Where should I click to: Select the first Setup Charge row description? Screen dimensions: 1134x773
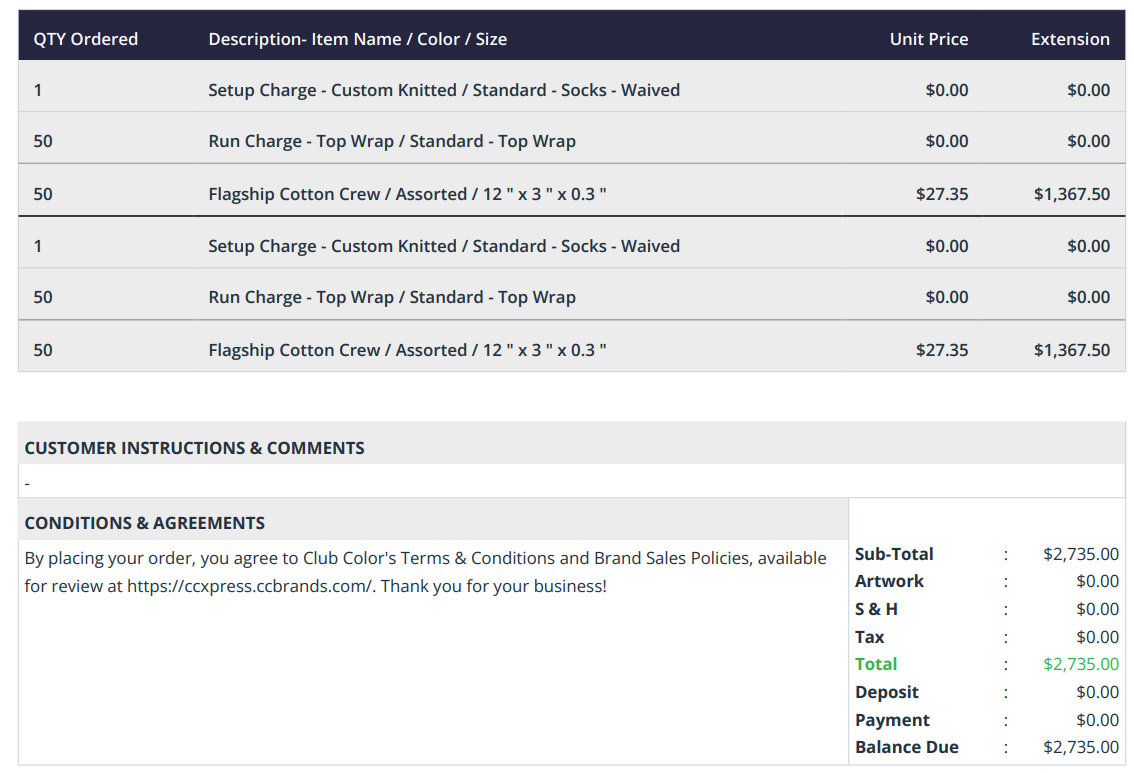(x=444, y=90)
